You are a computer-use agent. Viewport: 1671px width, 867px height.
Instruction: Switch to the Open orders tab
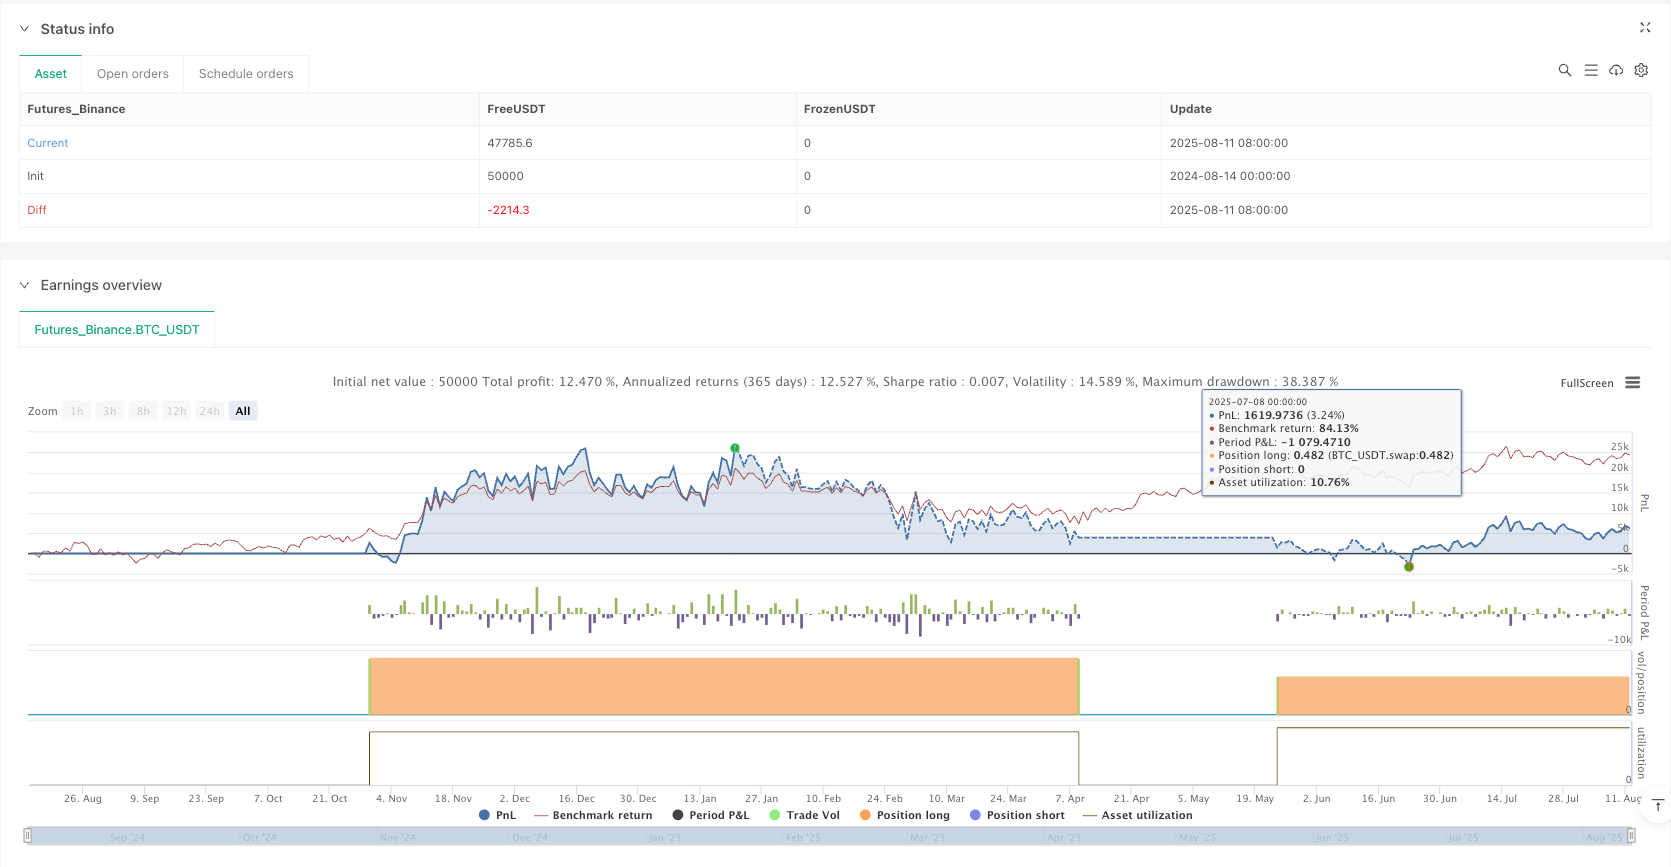click(x=133, y=74)
